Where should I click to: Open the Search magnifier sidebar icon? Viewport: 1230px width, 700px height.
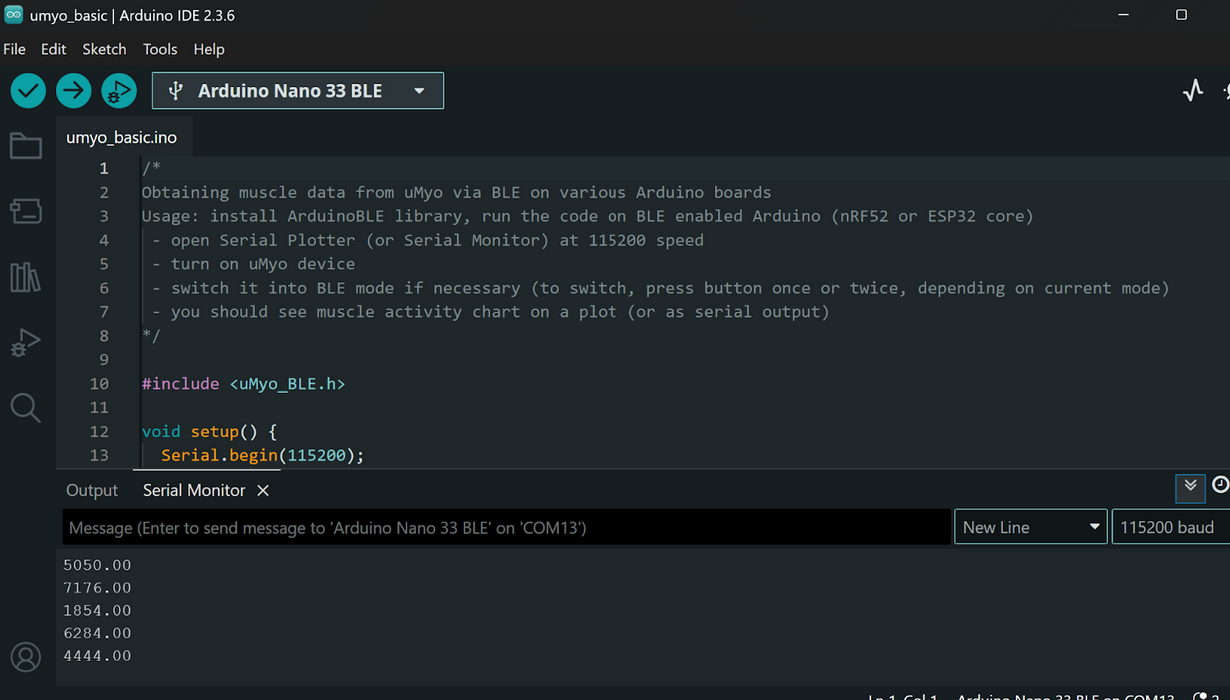click(x=26, y=408)
